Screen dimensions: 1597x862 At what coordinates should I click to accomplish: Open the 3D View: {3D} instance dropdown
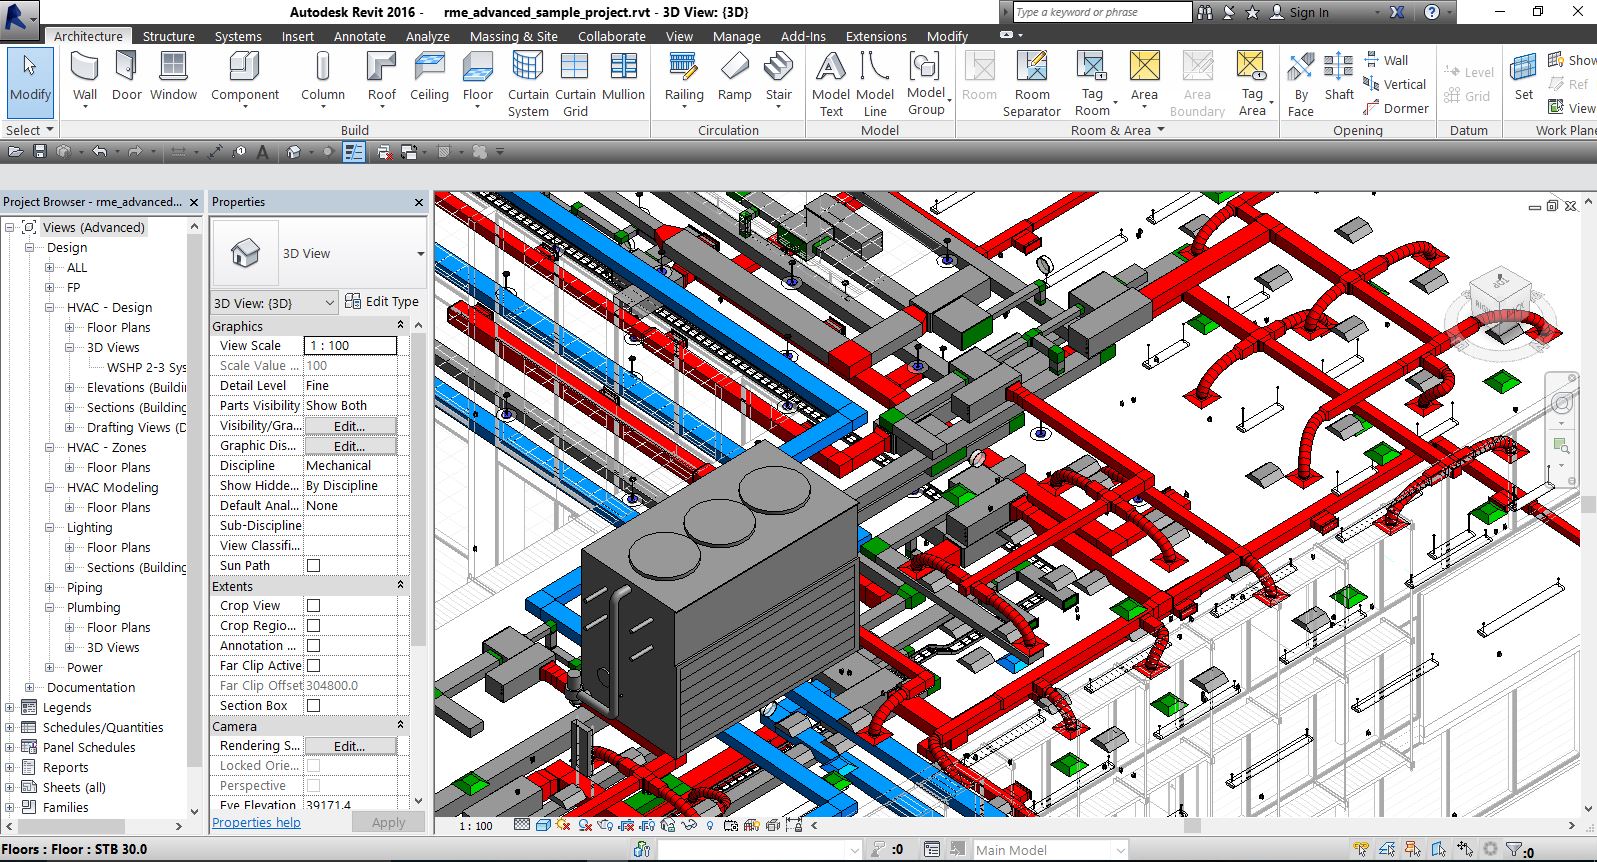[x=274, y=302]
